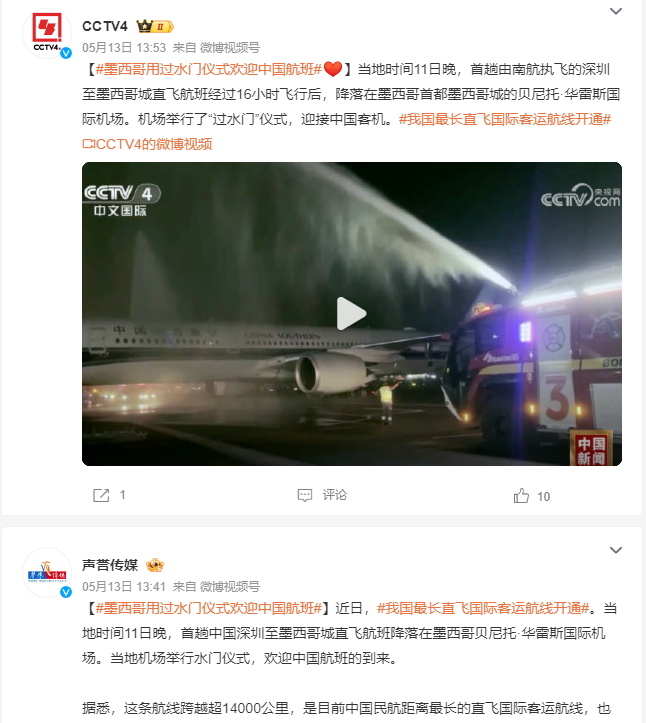Open hashtag #墨西哥用过水门仪式欢迎中国航班# in CCTV4 post
The height and width of the screenshot is (723, 646).
click(208, 69)
